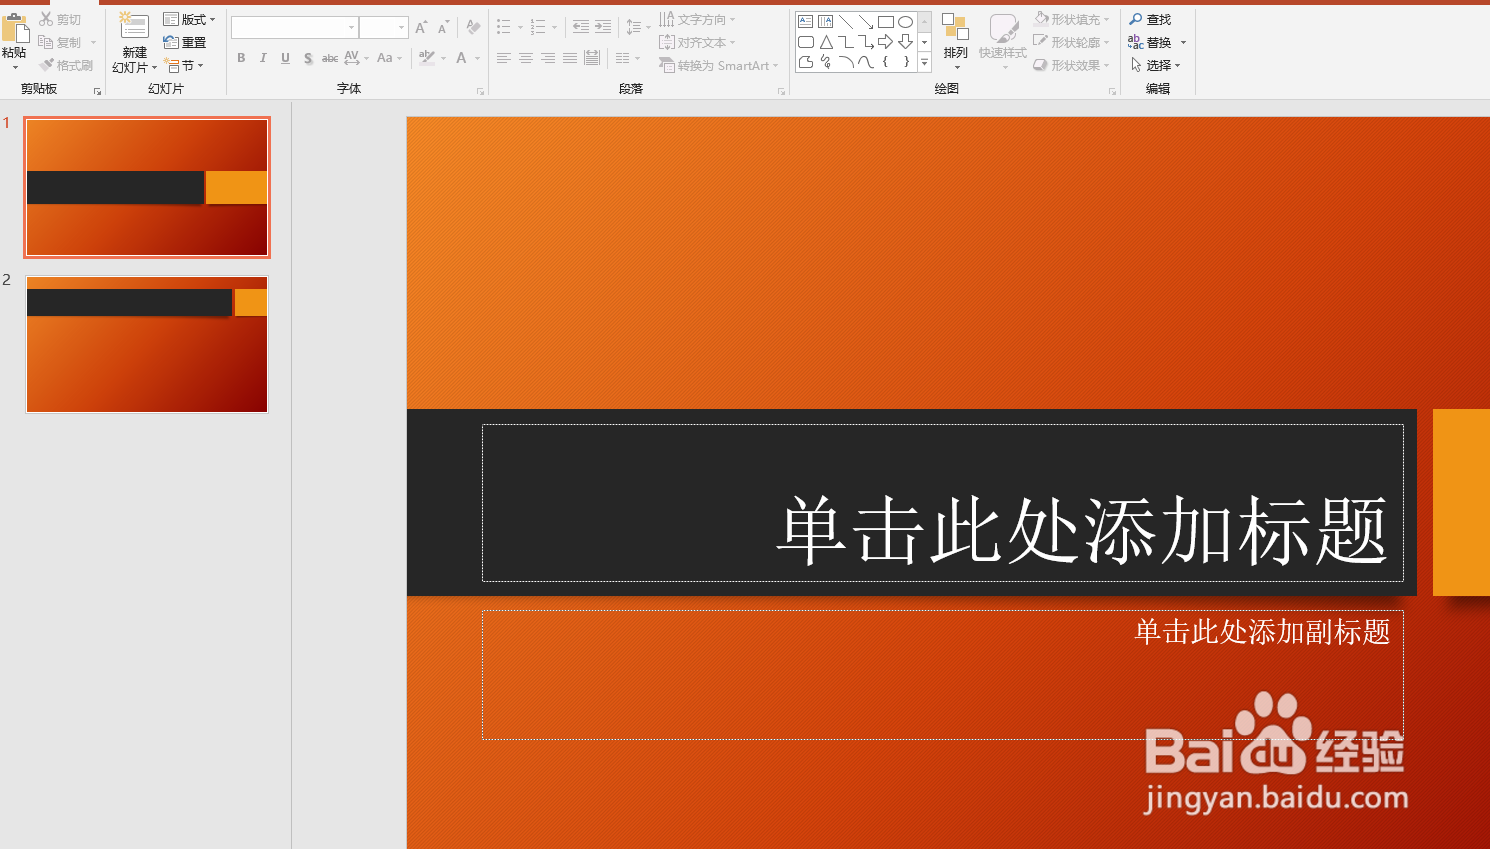Click the Cut (剪切) icon
The width and height of the screenshot is (1490, 849).
click(x=46, y=18)
